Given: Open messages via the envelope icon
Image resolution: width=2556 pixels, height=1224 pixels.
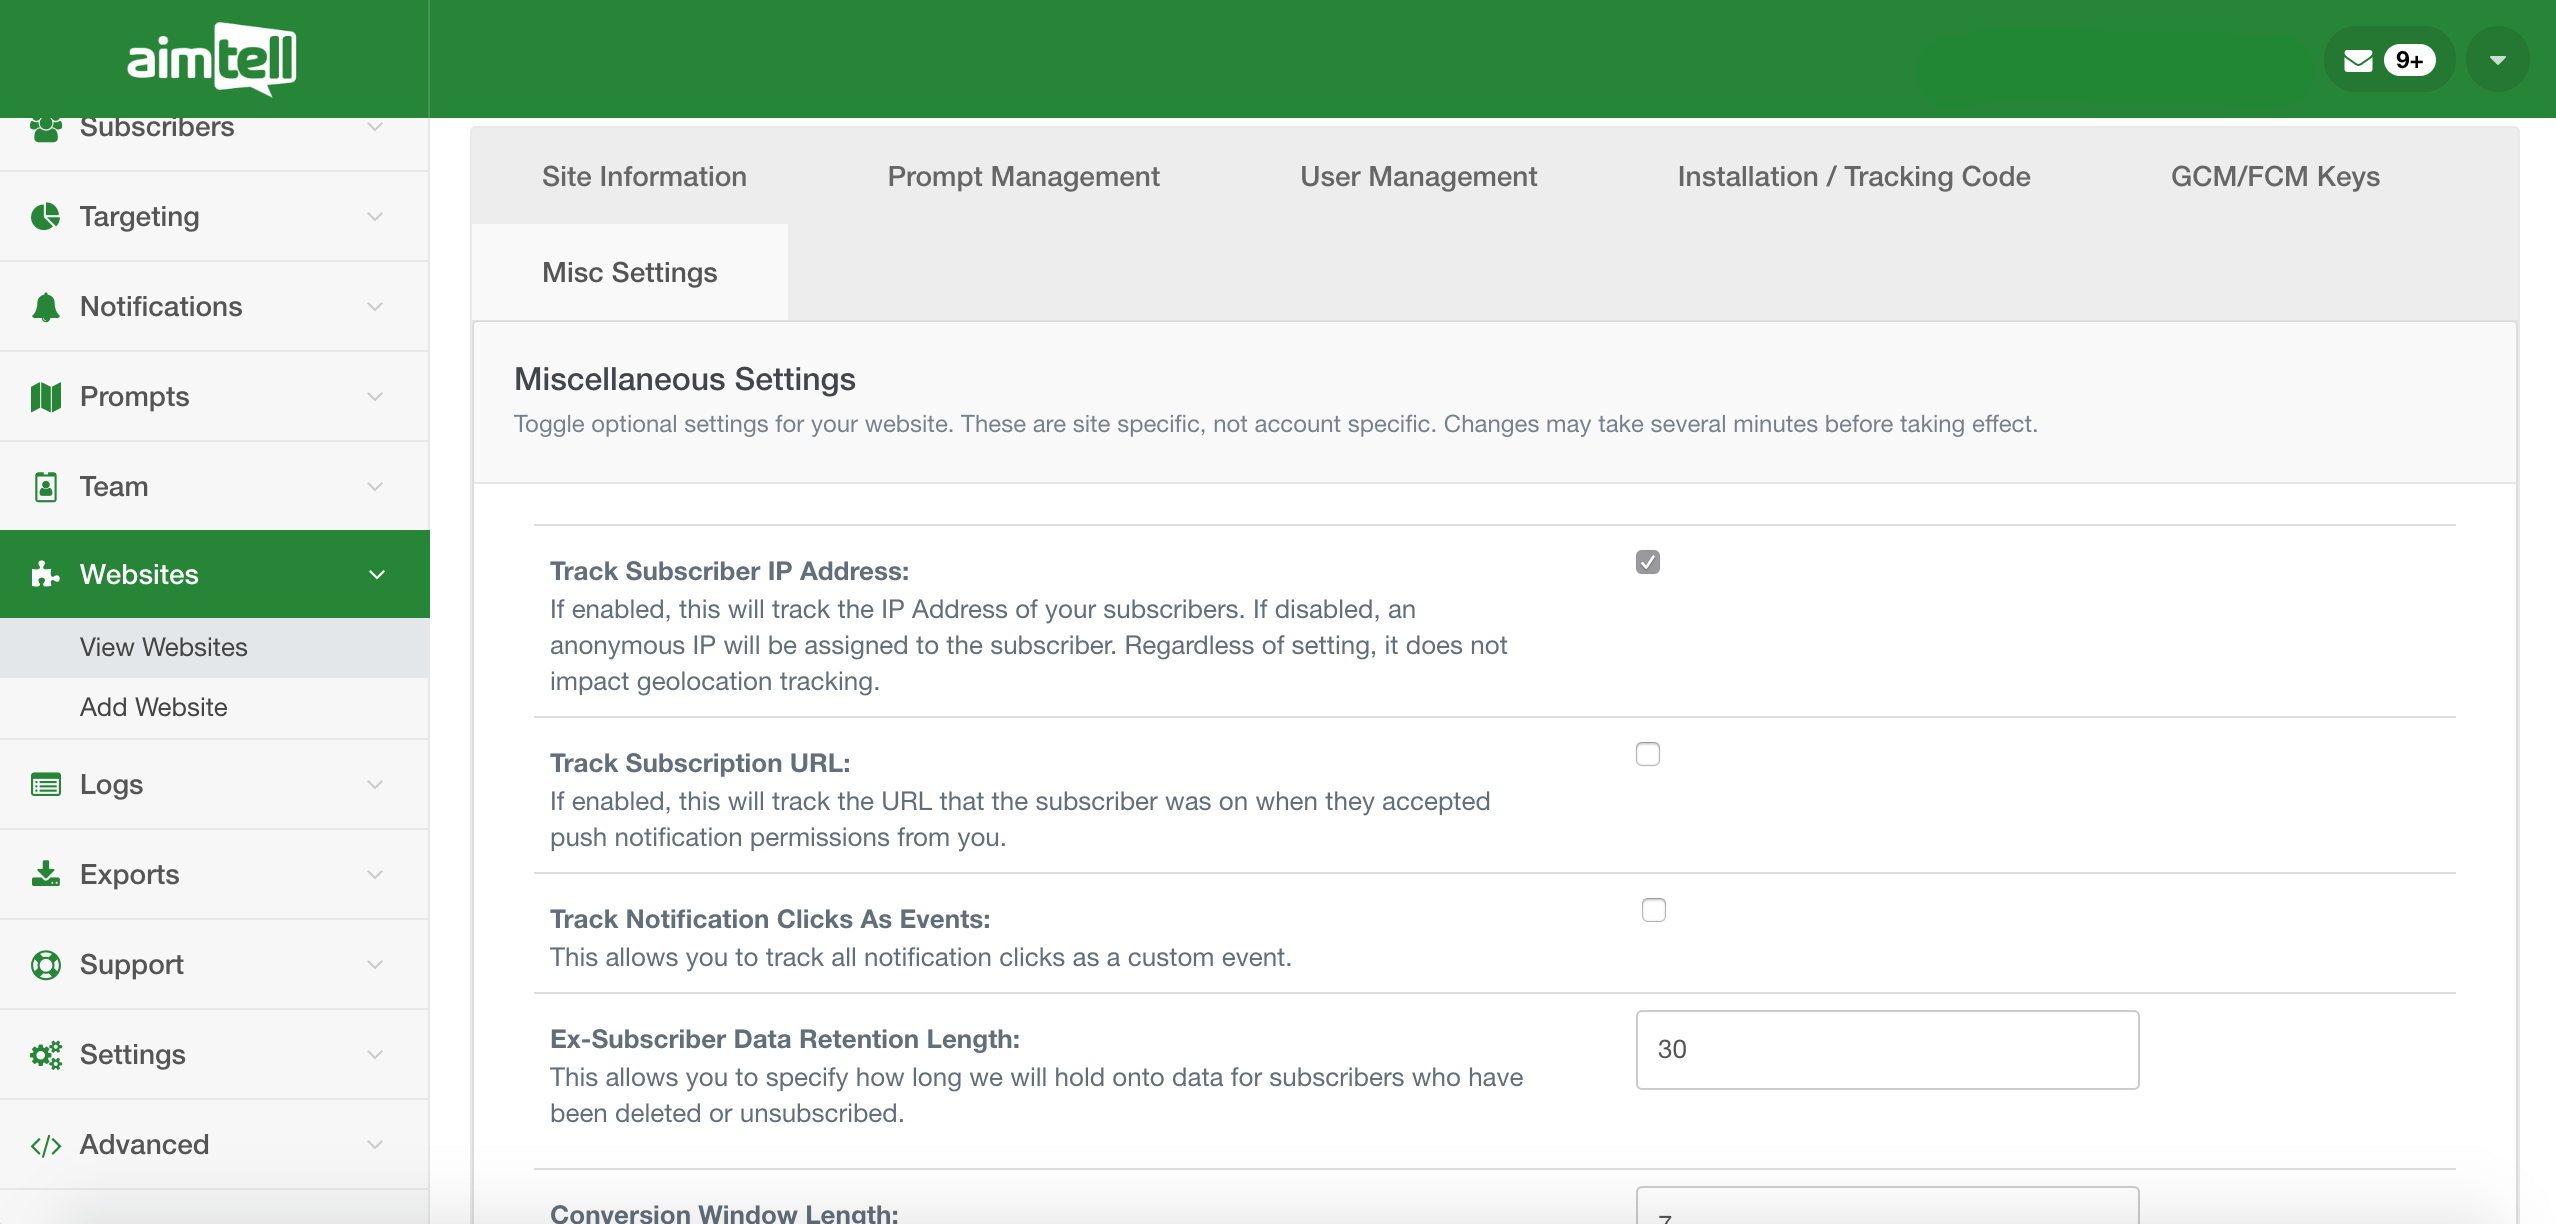Looking at the screenshot, I should 2358,59.
